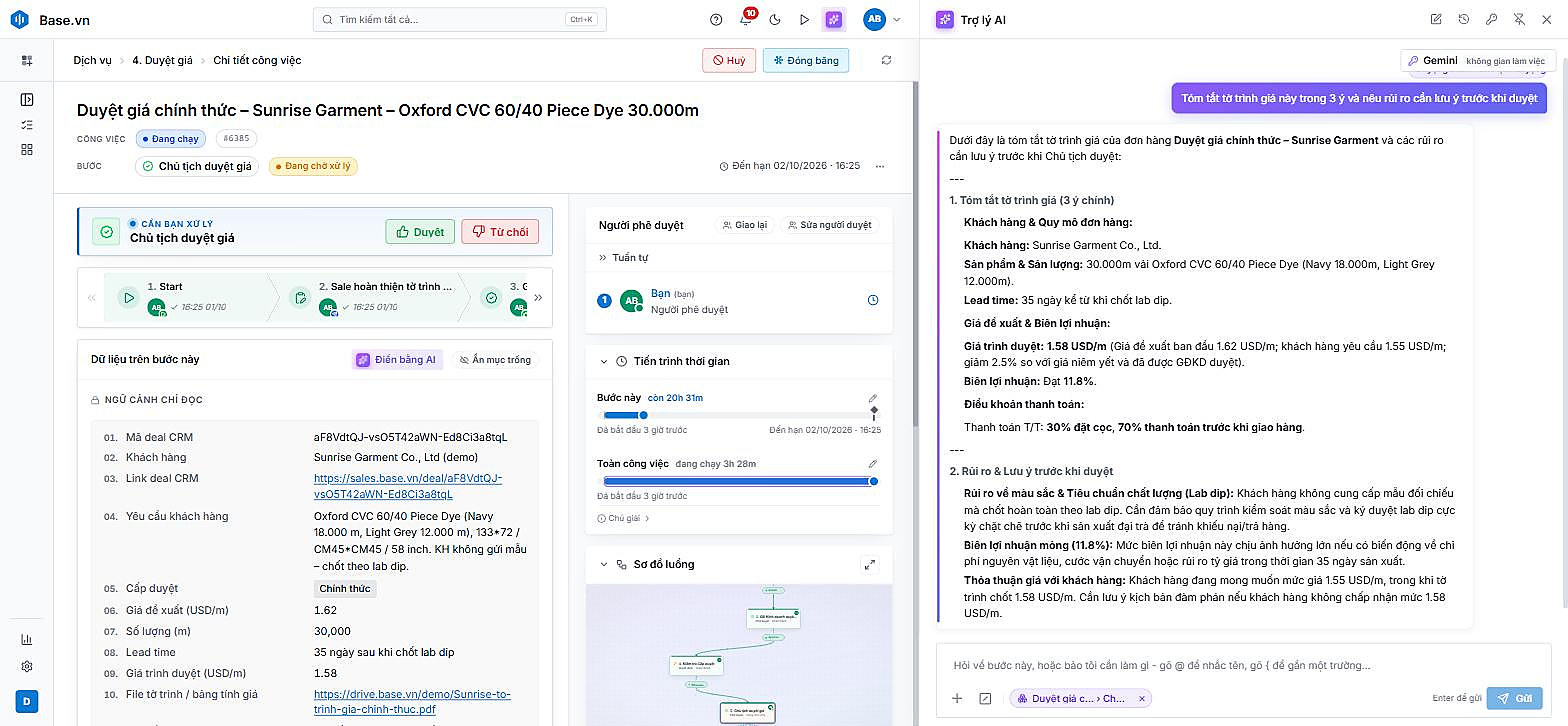
Task: Toggle dark mode moon icon
Action: pos(775,19)
